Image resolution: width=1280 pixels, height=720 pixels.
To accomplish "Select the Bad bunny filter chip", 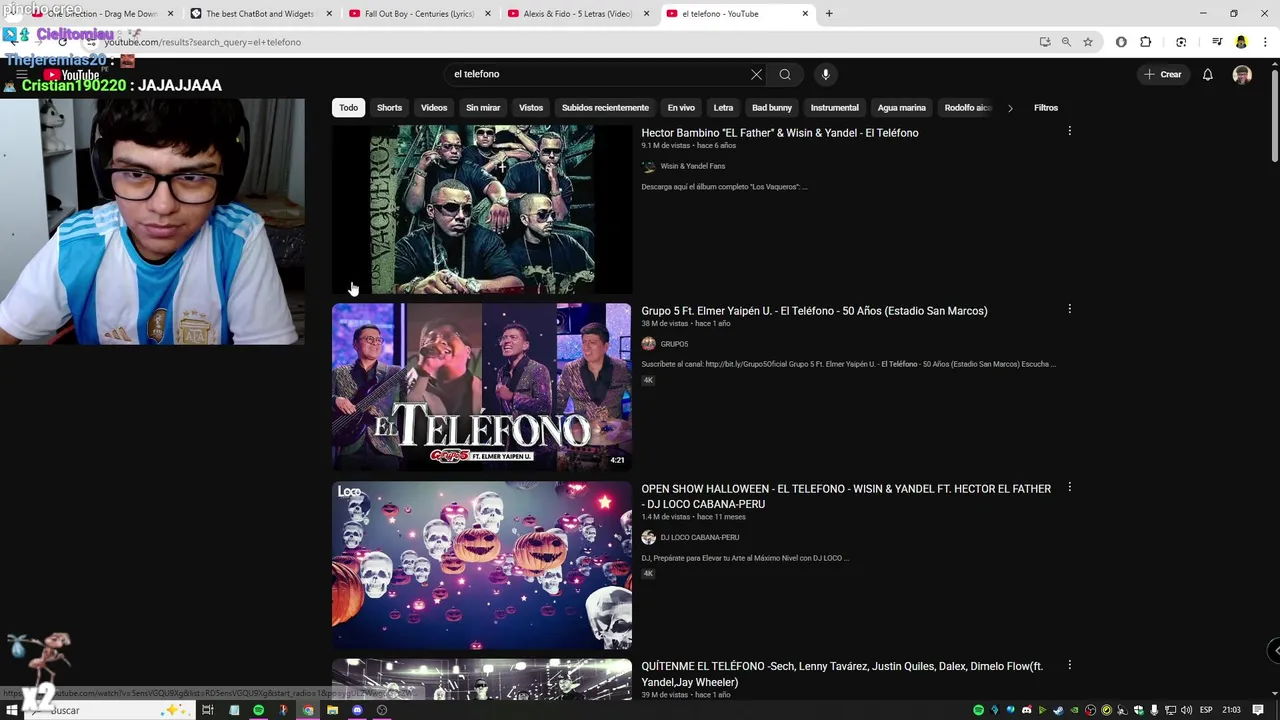I will (x=772, y=108).
